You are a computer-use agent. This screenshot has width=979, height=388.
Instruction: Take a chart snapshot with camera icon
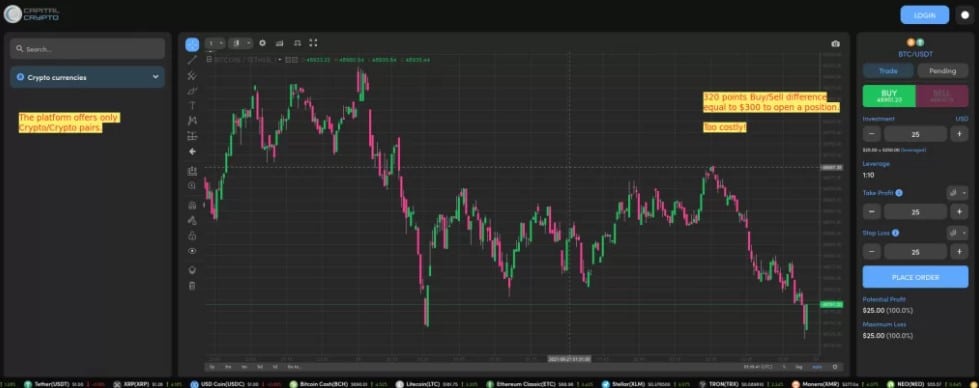[835, 44]
